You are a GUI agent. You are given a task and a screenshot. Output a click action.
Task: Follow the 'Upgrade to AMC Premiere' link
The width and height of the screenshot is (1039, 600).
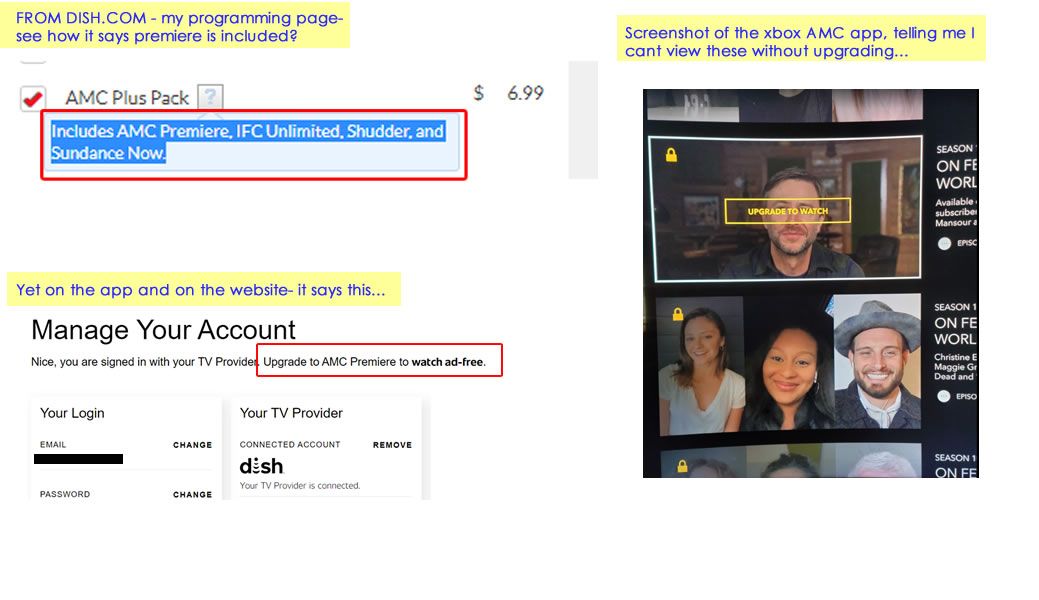(374, 362)
